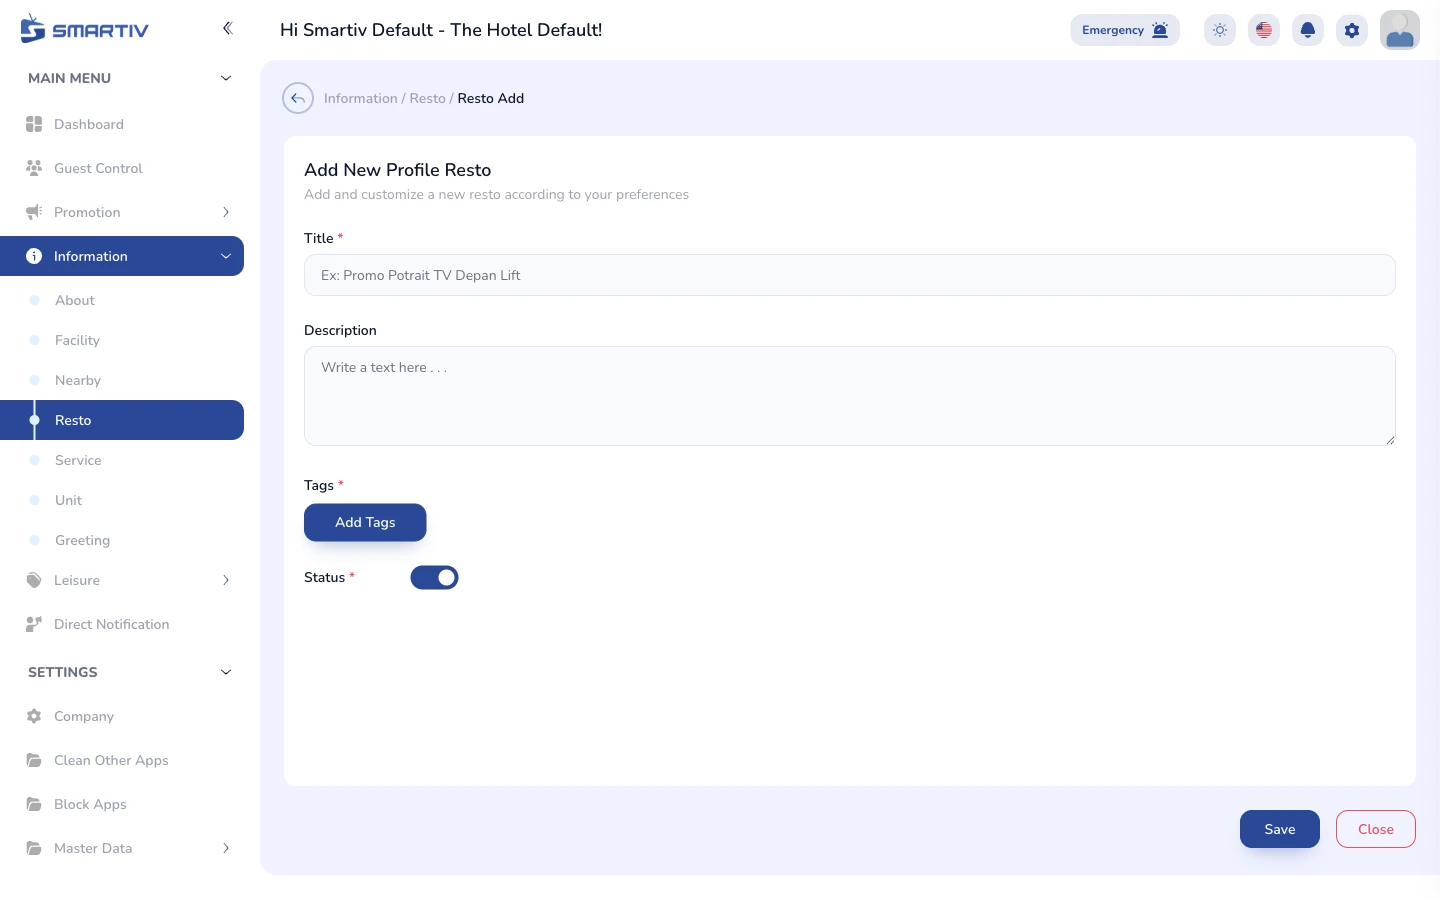
Task: Click the Add Tags button
Action: click(365, 522)
